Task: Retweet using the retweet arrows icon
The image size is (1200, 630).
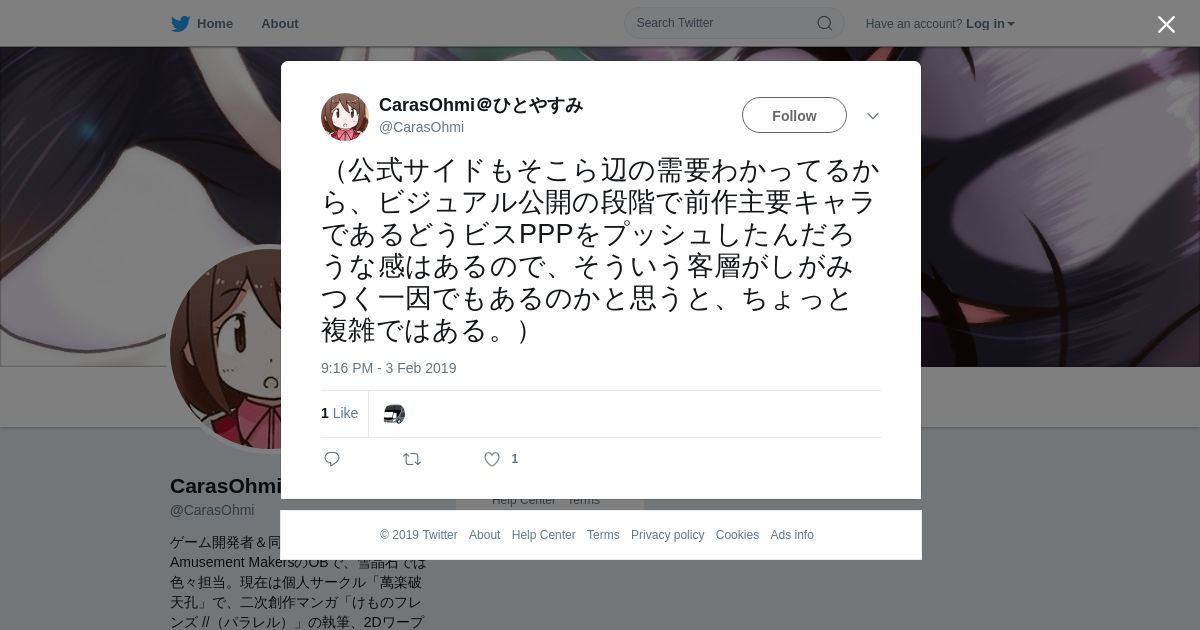Action: point(412,459)
